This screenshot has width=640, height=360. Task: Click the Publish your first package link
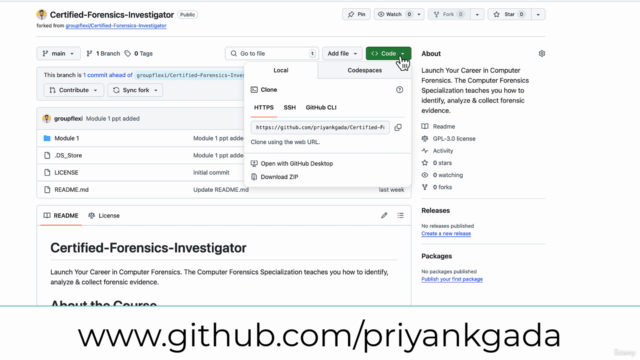(452, 279)
